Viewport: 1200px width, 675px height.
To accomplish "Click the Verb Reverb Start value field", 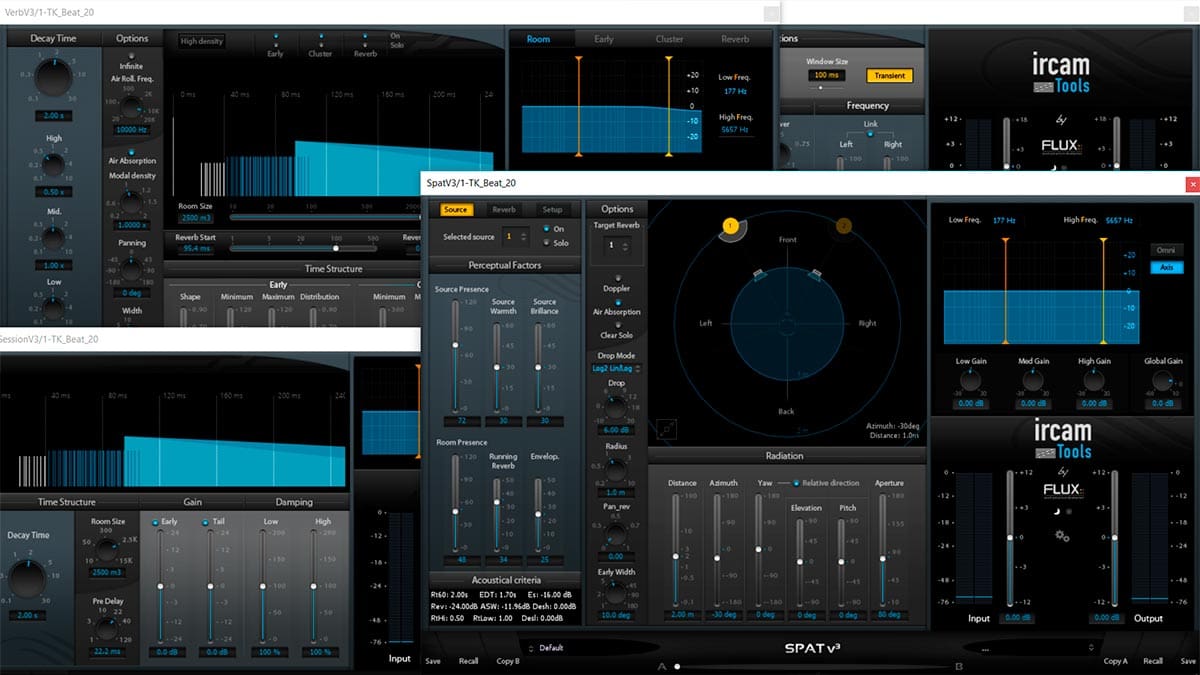I will (196, 248).
